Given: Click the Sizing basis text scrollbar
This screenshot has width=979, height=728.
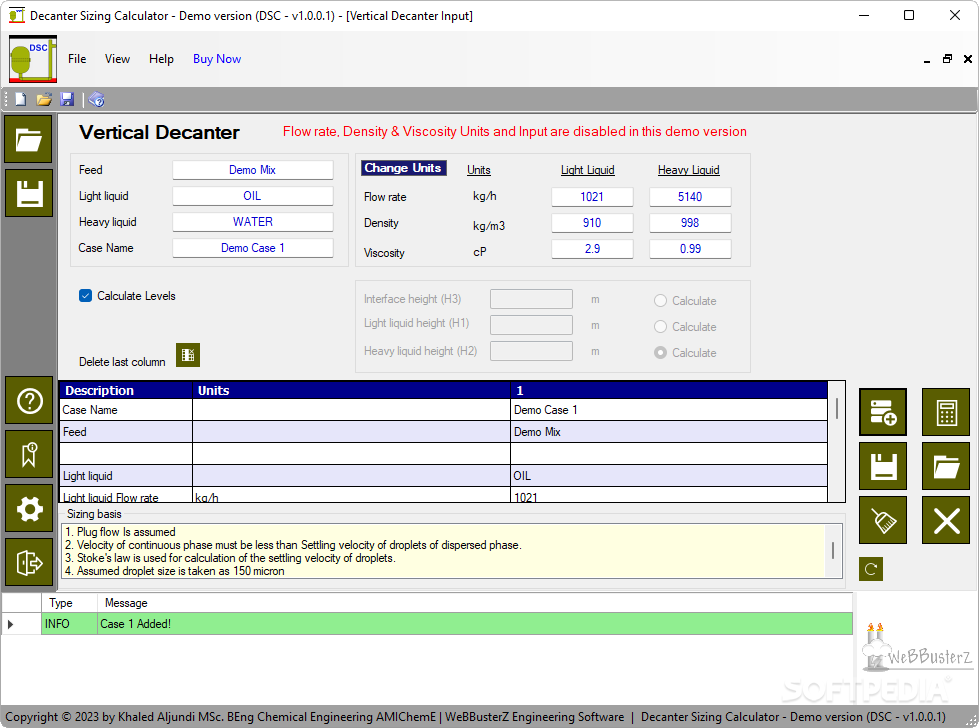Looking at the screenshot, I should point(833,551).
